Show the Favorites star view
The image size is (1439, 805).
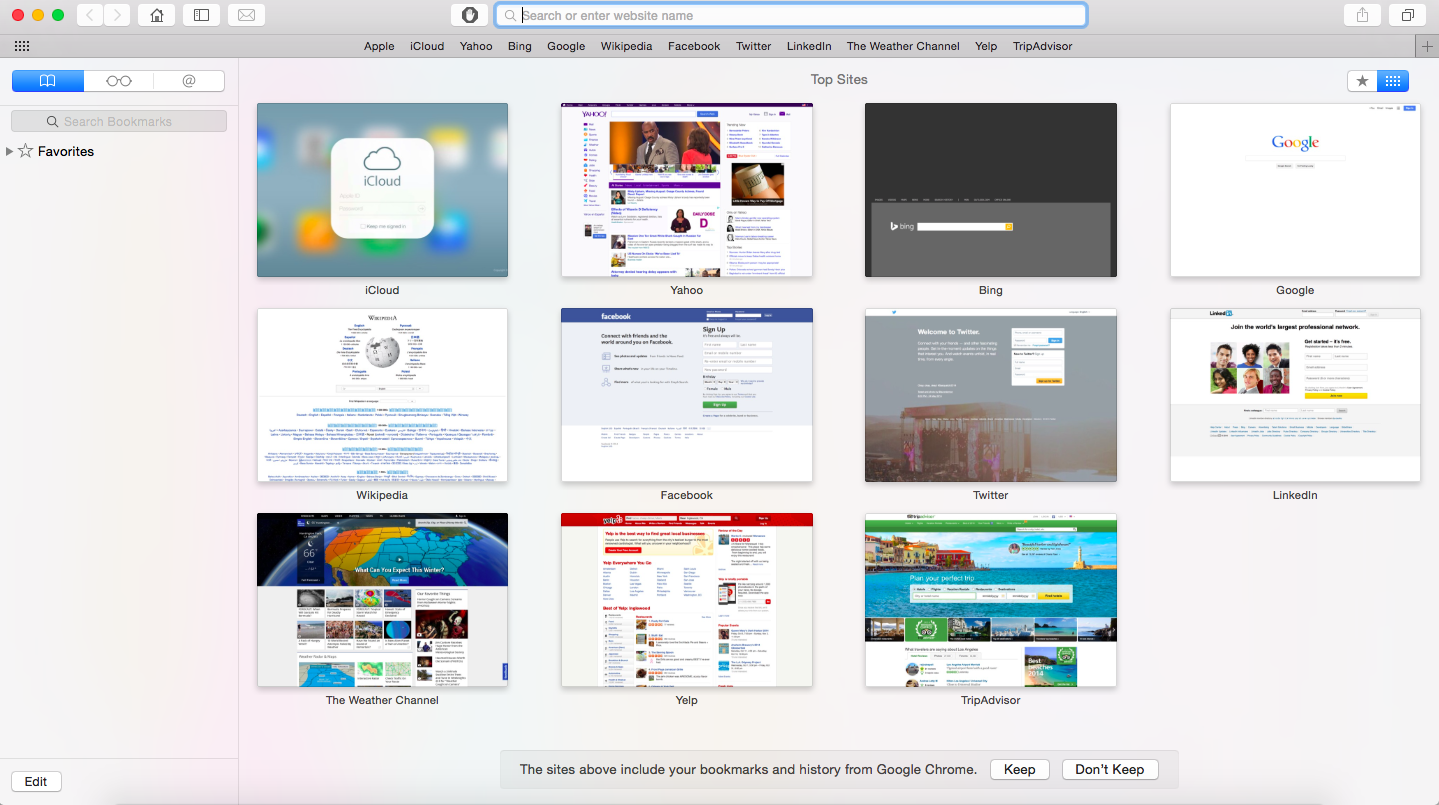click(x=1362, y=81)
